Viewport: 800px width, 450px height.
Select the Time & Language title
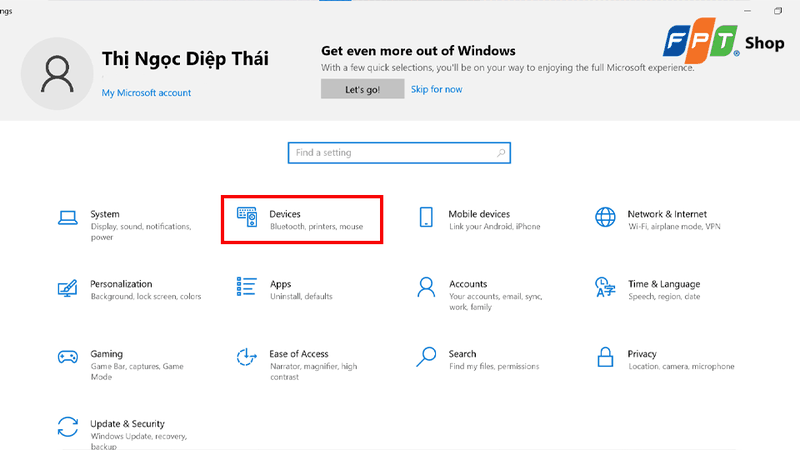pyautogui.click(x=664, y=284)
